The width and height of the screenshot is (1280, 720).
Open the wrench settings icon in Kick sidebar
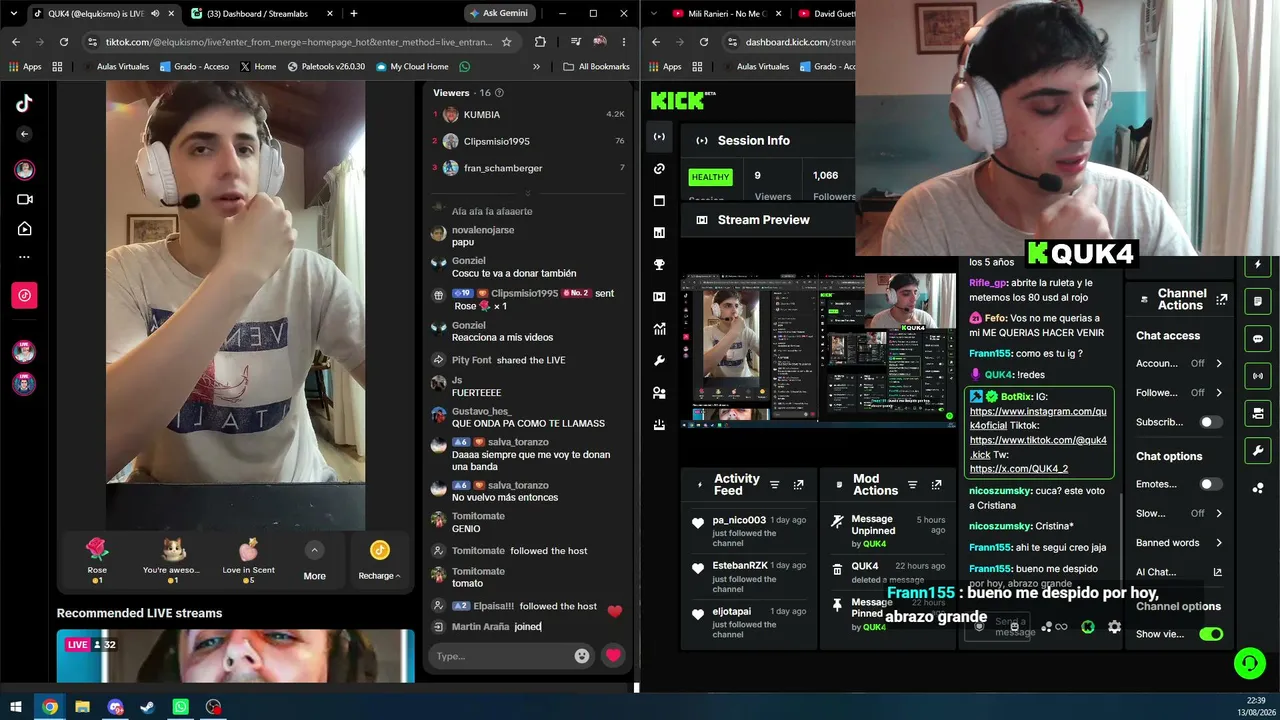pos(659,361)
